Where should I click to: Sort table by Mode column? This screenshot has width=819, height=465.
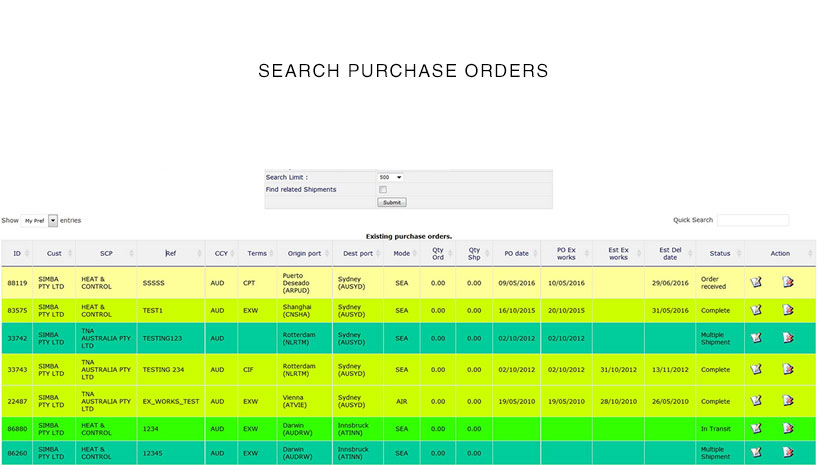click(x=402, y=253)
